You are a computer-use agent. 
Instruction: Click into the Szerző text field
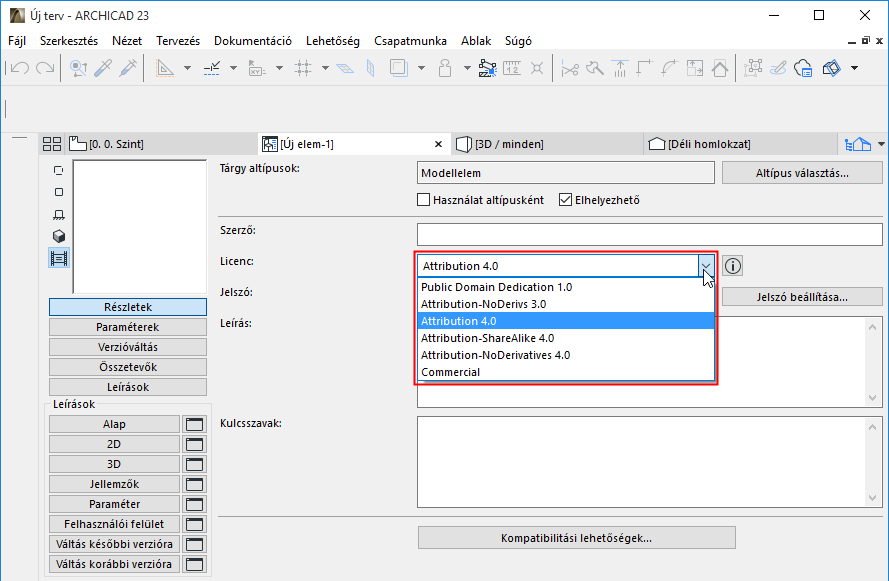(650, 234)
